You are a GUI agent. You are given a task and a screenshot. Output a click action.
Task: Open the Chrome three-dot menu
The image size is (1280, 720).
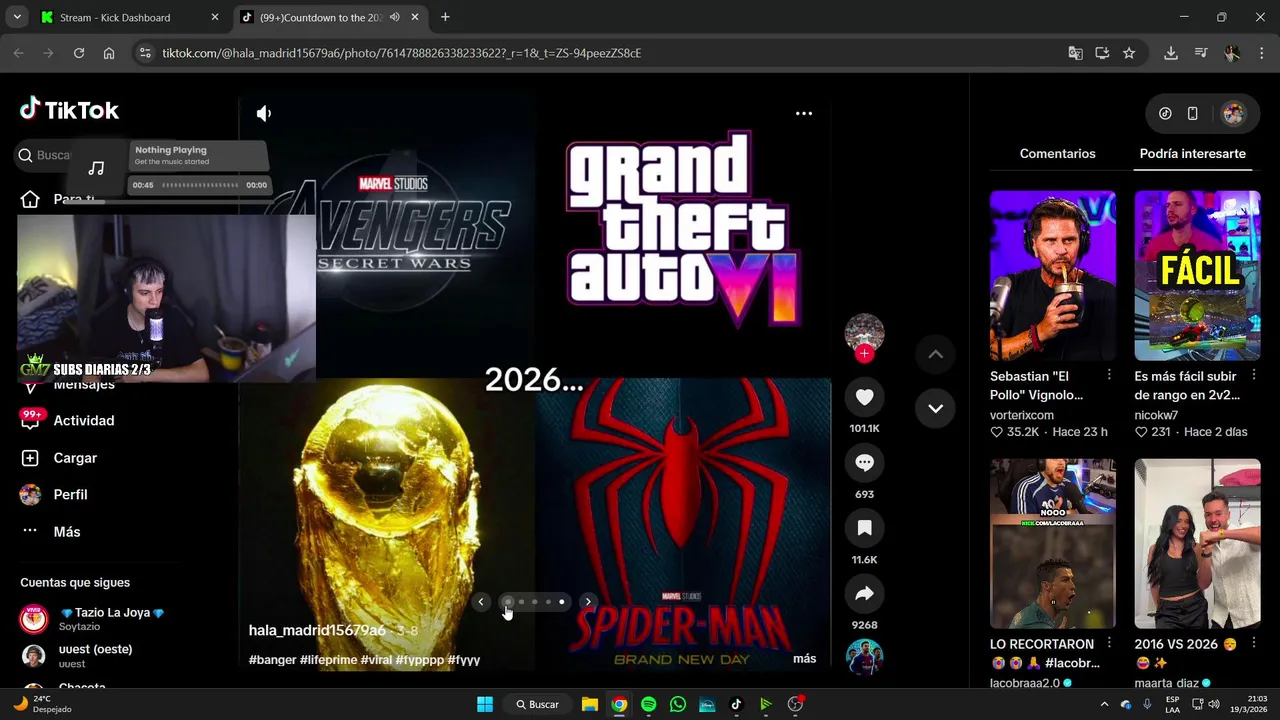point(1260,53)
